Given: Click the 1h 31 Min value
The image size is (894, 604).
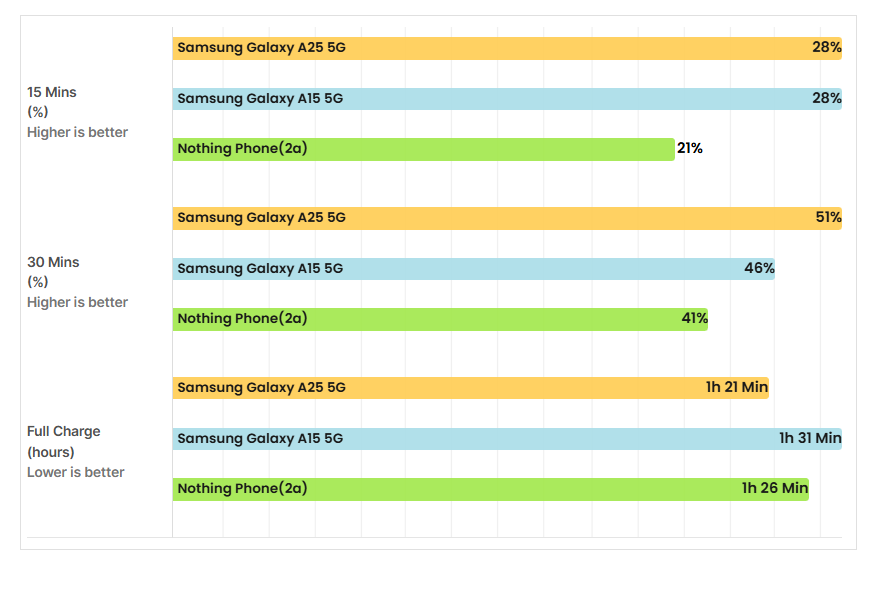Looking at the screenshot, I should 811,438.
